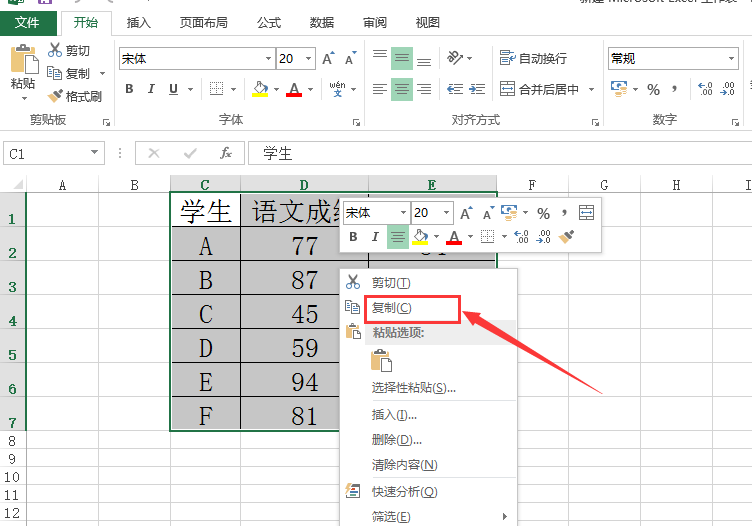This screenshot has height=527, width=752.
Task: Click the Format Painter (格式刷) in ribbon
Action: coord(75,96)
